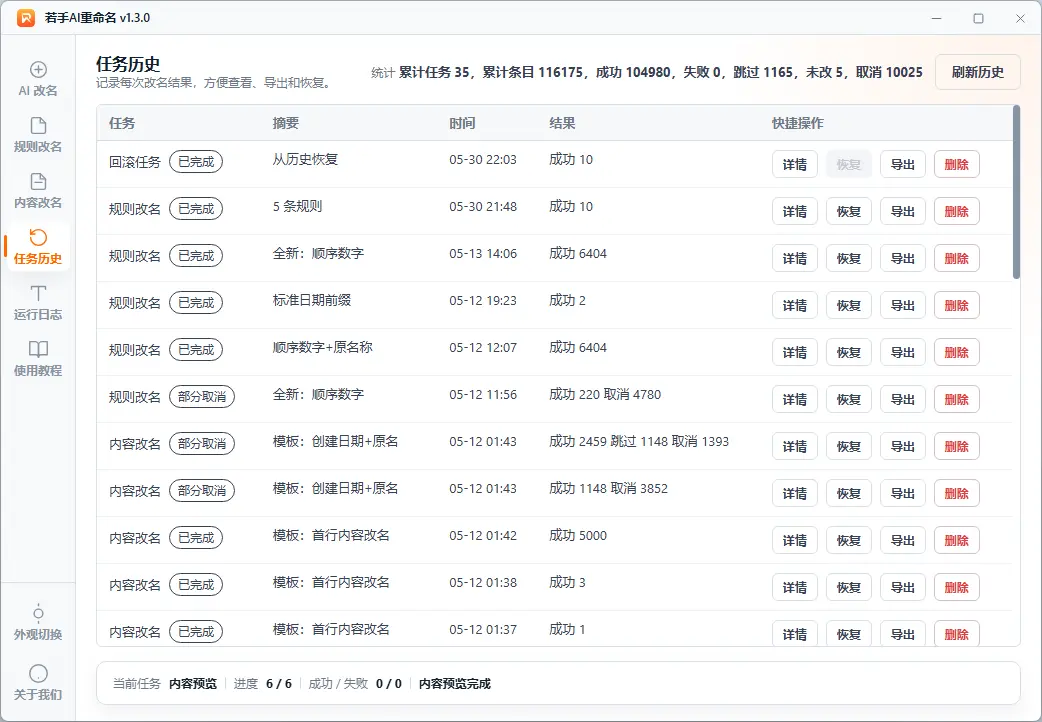Image resolution: width=1042 pixels, height=722 pixels.
Task: Restore the 5 条规则 task
Action: 849,211
